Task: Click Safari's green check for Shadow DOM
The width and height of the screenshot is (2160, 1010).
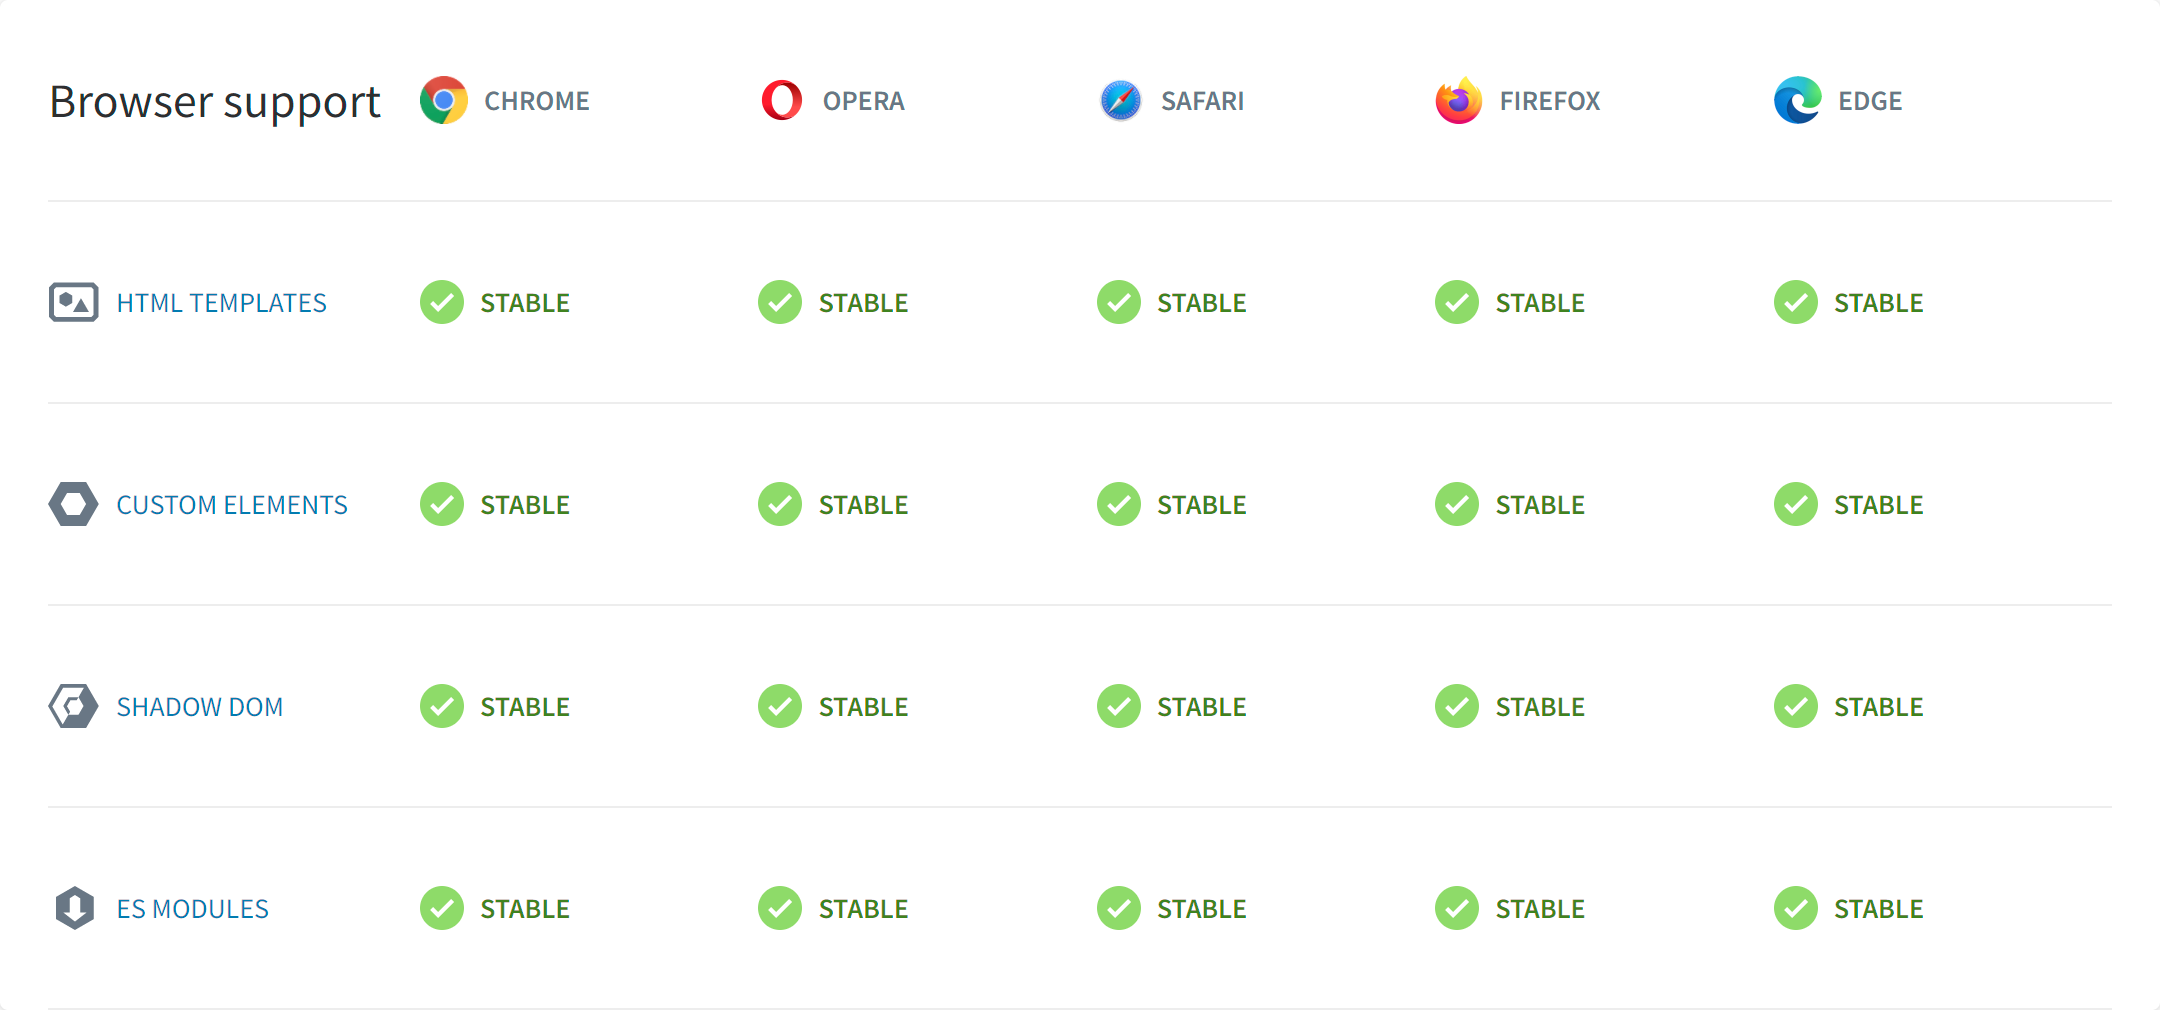Action: pyautogui.click(x=1119, y=707)
